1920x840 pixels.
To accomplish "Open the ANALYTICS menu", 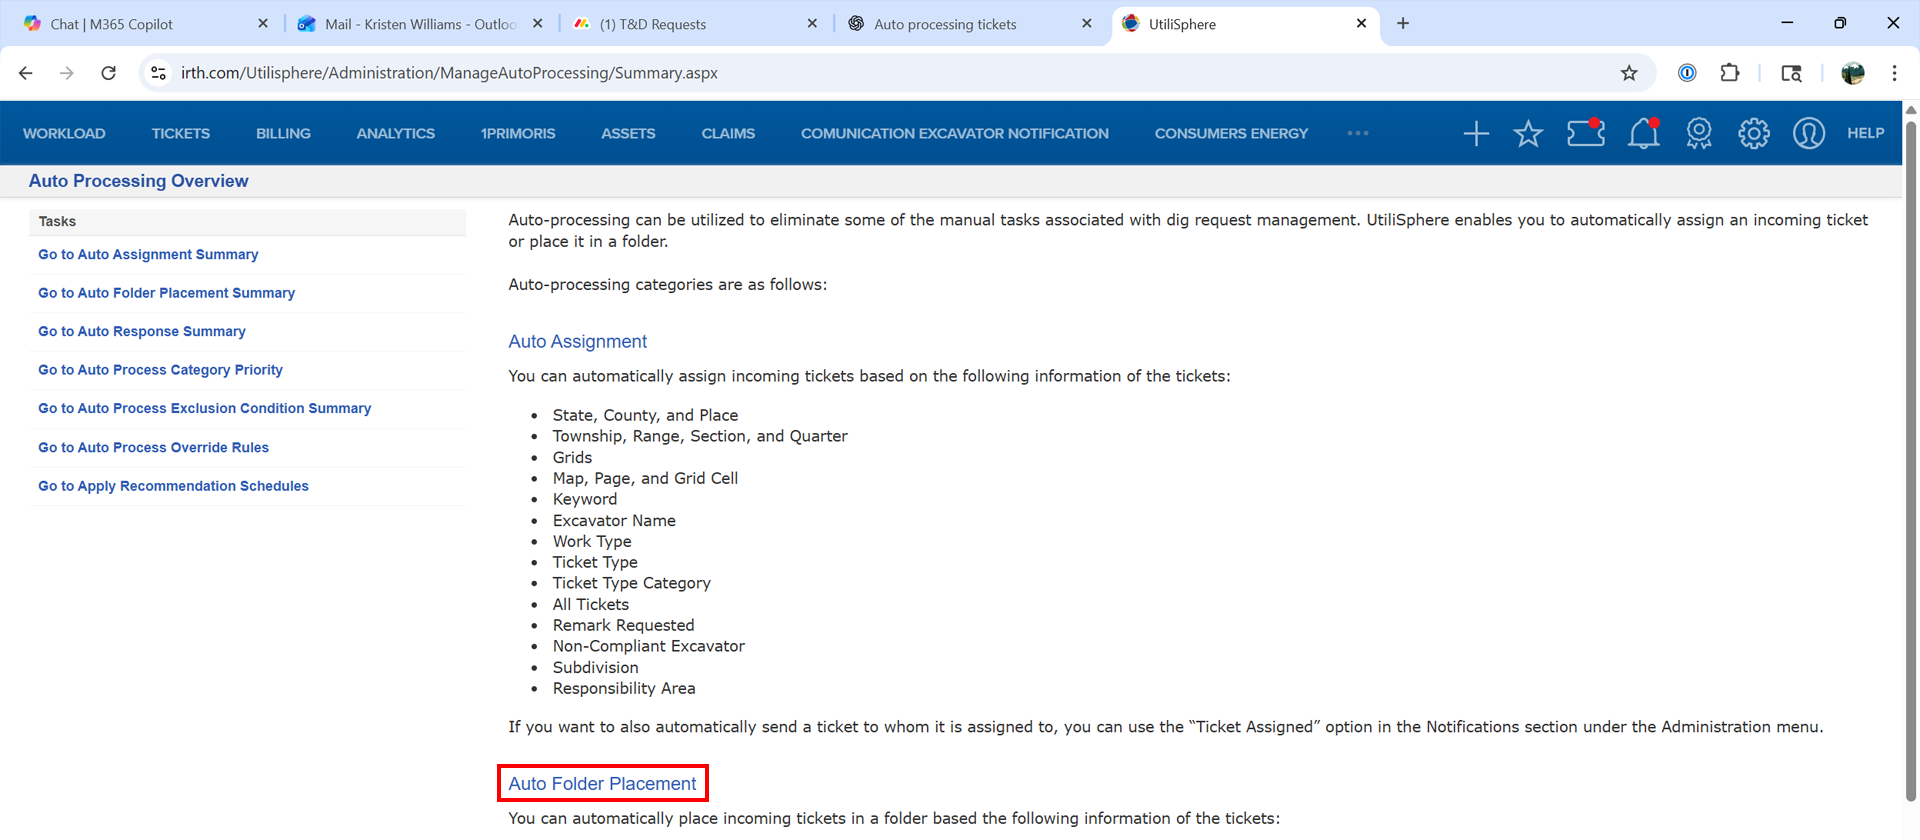I will tap(396, 133).
